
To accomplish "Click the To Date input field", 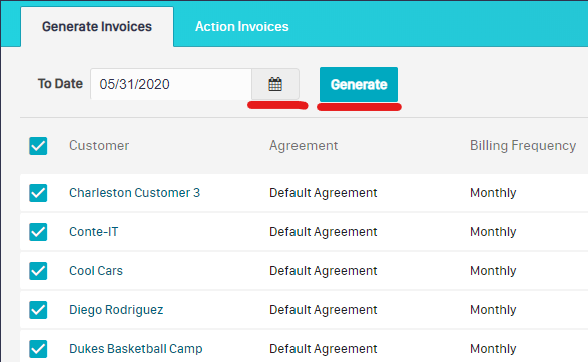I will (x=171, y=84).
